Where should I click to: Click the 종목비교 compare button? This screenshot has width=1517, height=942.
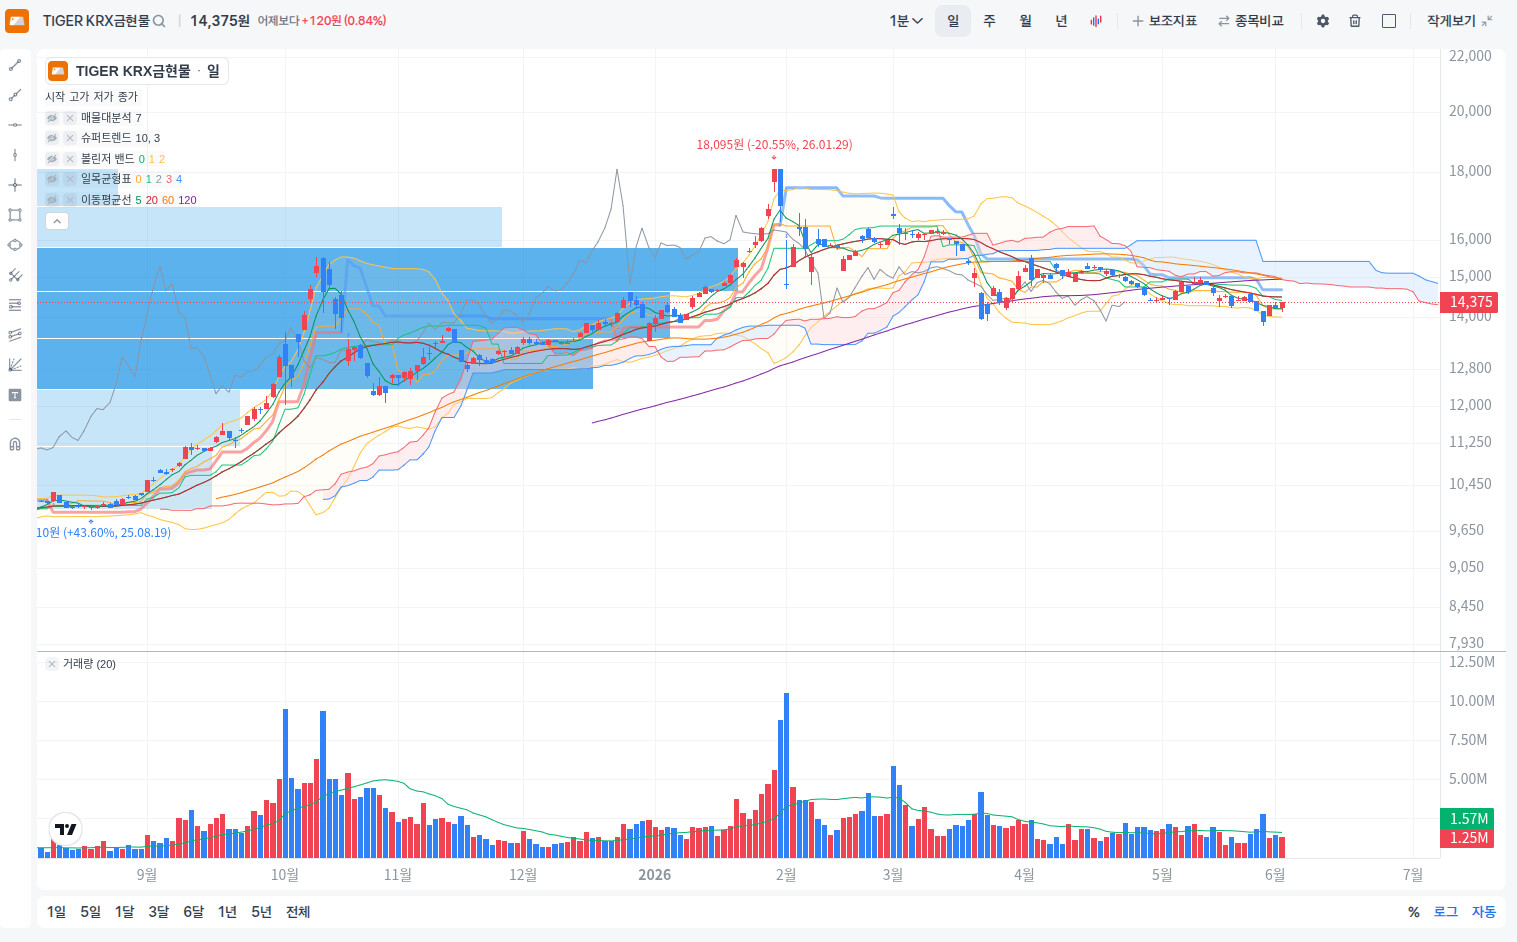1250,21
